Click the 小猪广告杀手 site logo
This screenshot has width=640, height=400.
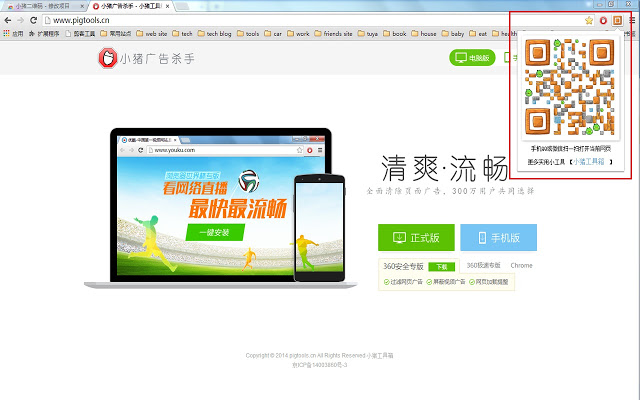tap(146, 58)
